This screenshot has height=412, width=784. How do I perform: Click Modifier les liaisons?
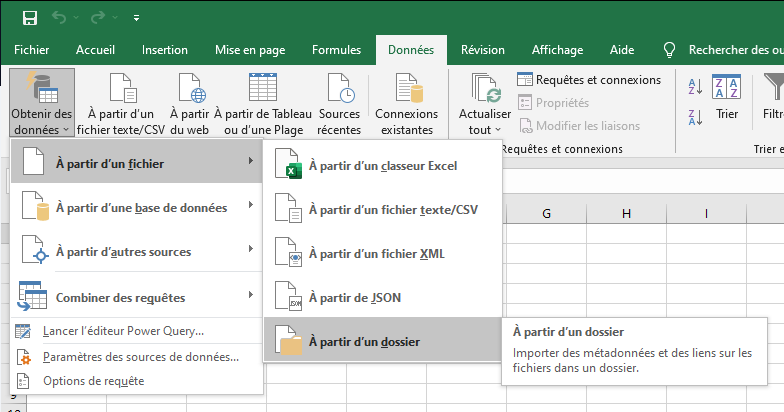pyautogui.click(x=580, y=126)
